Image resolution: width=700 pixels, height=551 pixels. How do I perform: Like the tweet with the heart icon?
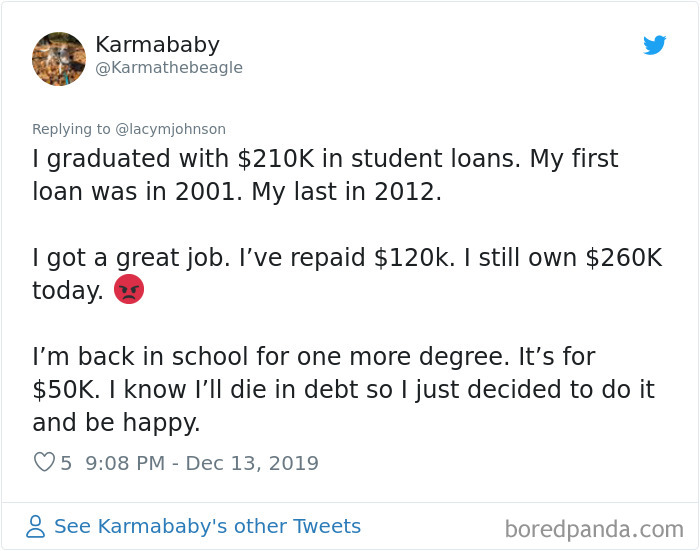tap(44, 462)
